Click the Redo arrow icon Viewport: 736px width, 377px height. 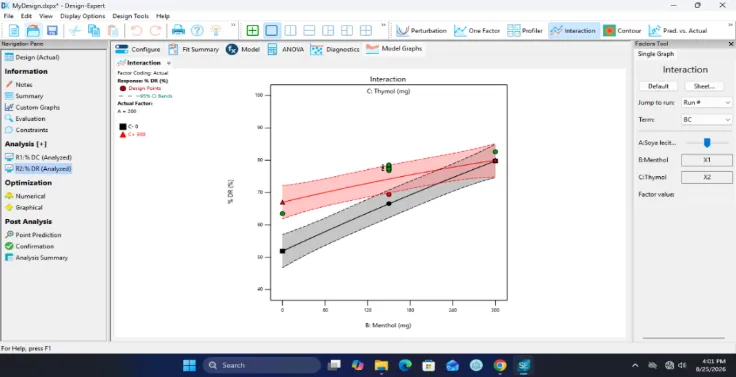(x=155, y=31)
